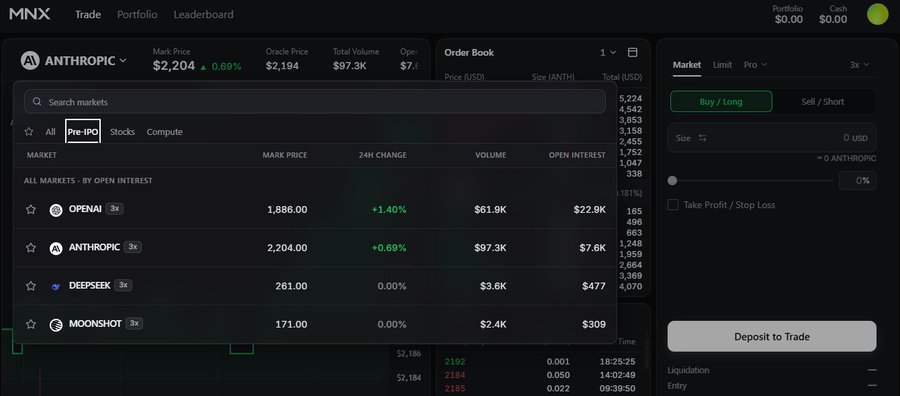Favorite the DEEPSEEK market star
Viewport: 900px width, 396px height.
[31, 286]
